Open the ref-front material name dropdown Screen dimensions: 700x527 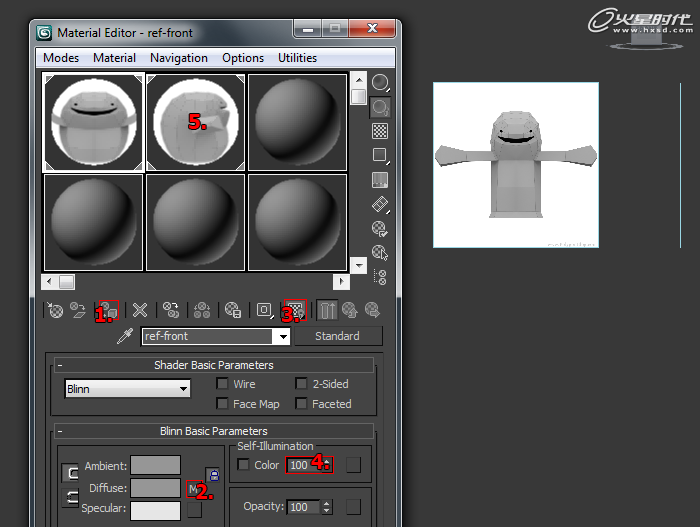[282, 337]
